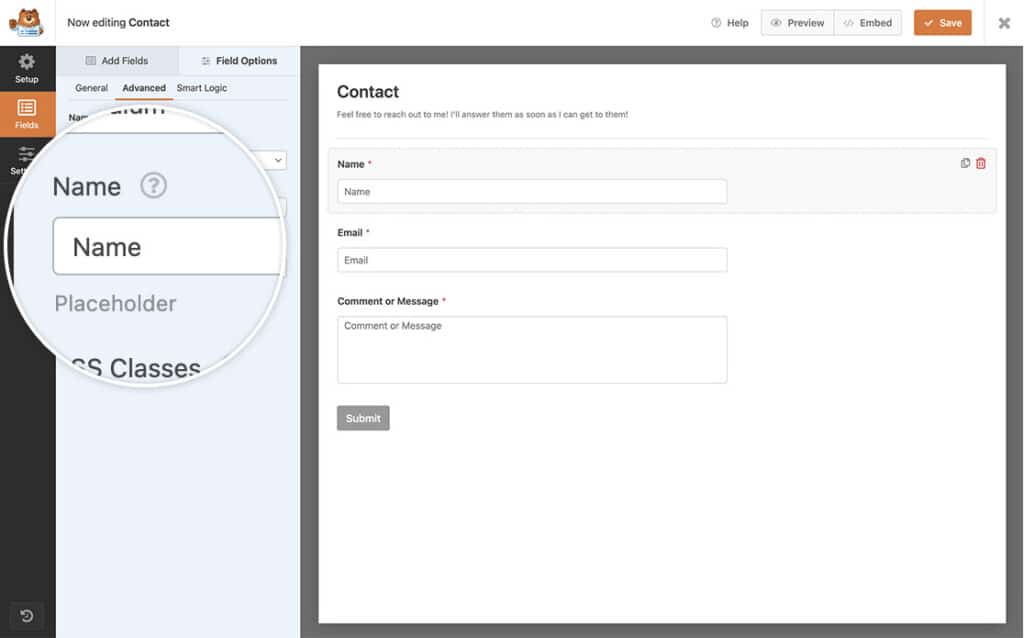Click inside the Placeholder input field

pyautogui.click(x=166, y=246)
